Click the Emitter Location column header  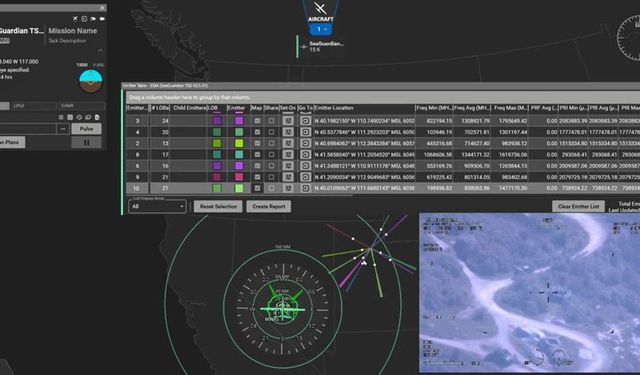[x=364, y=108]
